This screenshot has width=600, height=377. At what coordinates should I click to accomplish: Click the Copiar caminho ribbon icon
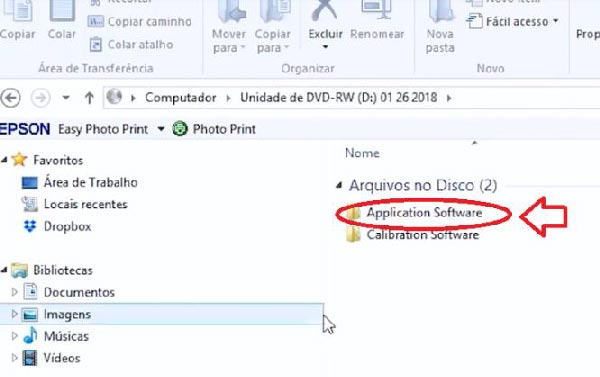pos(95,21)
